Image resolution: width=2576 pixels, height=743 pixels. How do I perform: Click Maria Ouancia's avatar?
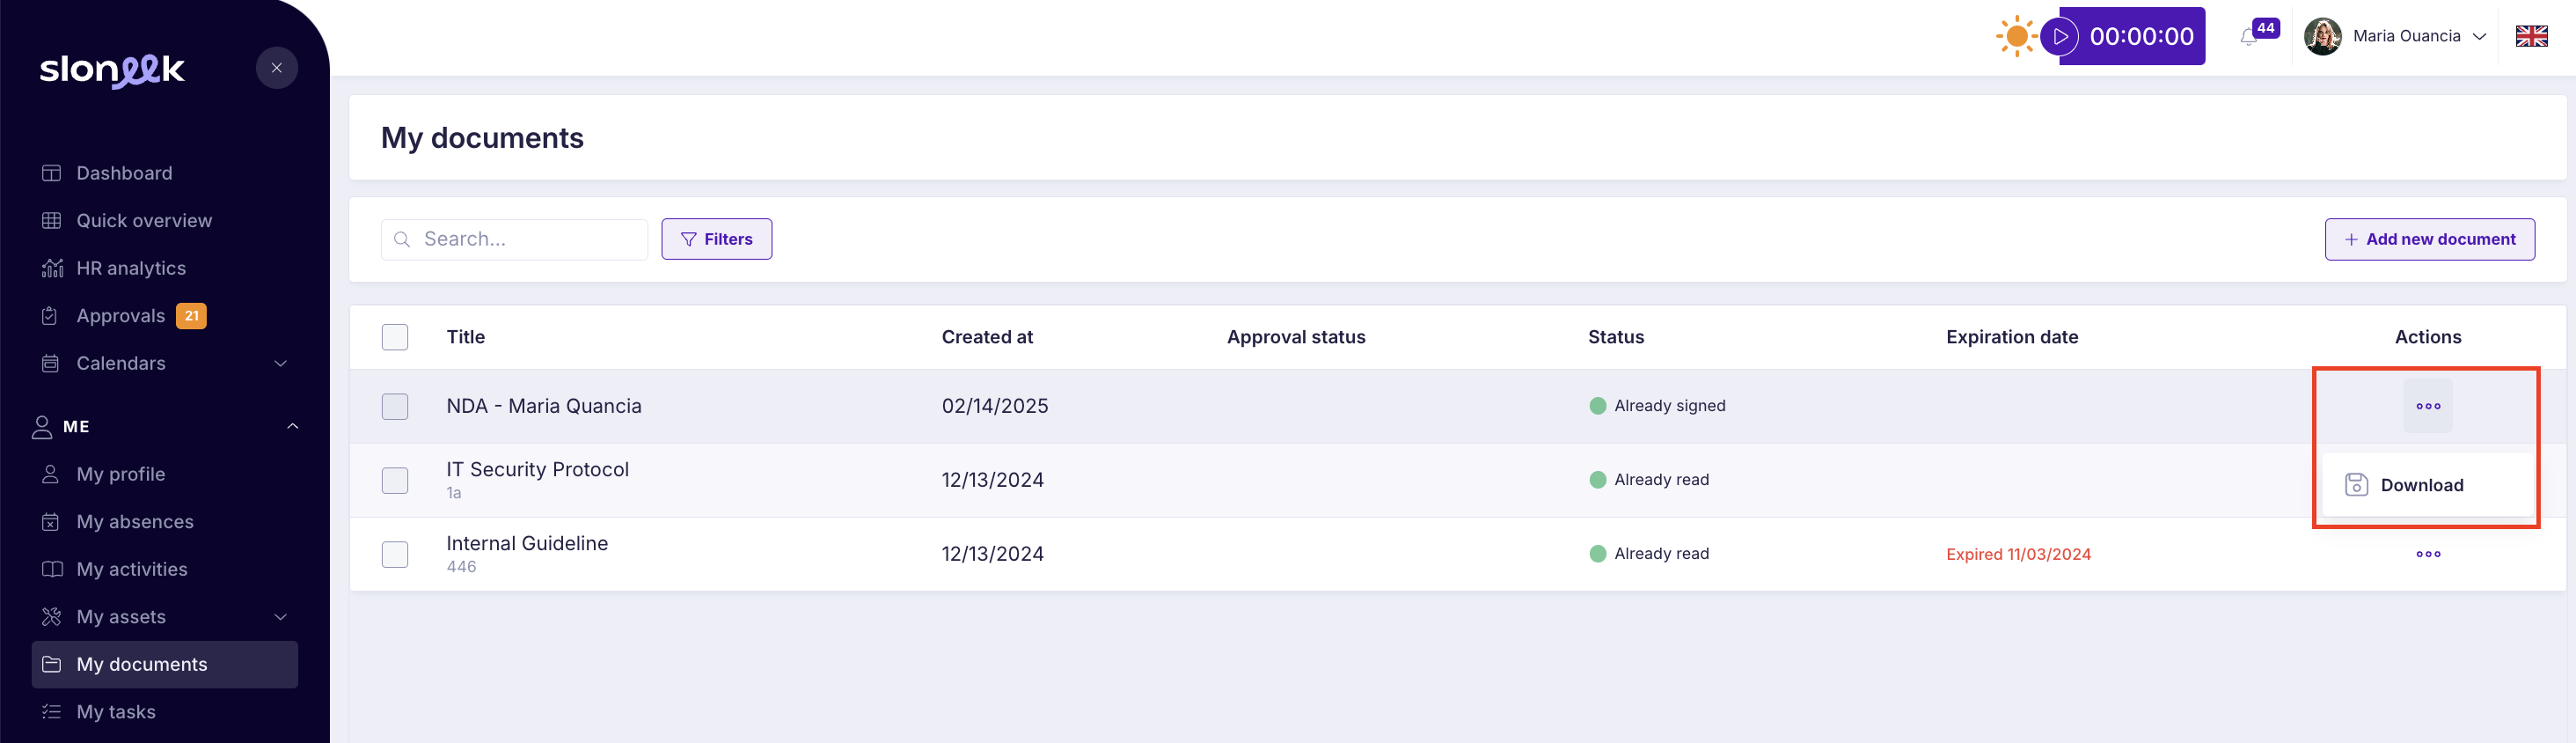[2322, 36]
